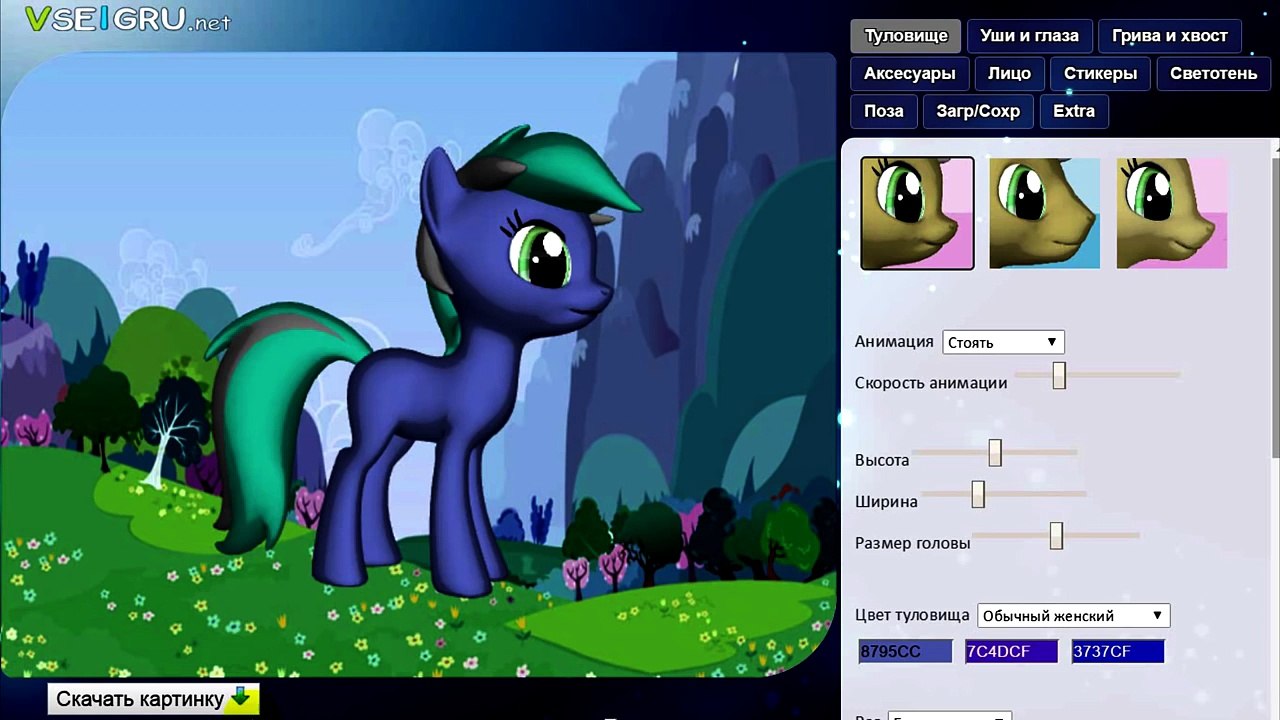Viewport: 1280px width, 720px height.
Task: Choose second pony head with blue background
Action: point(1044,213)
